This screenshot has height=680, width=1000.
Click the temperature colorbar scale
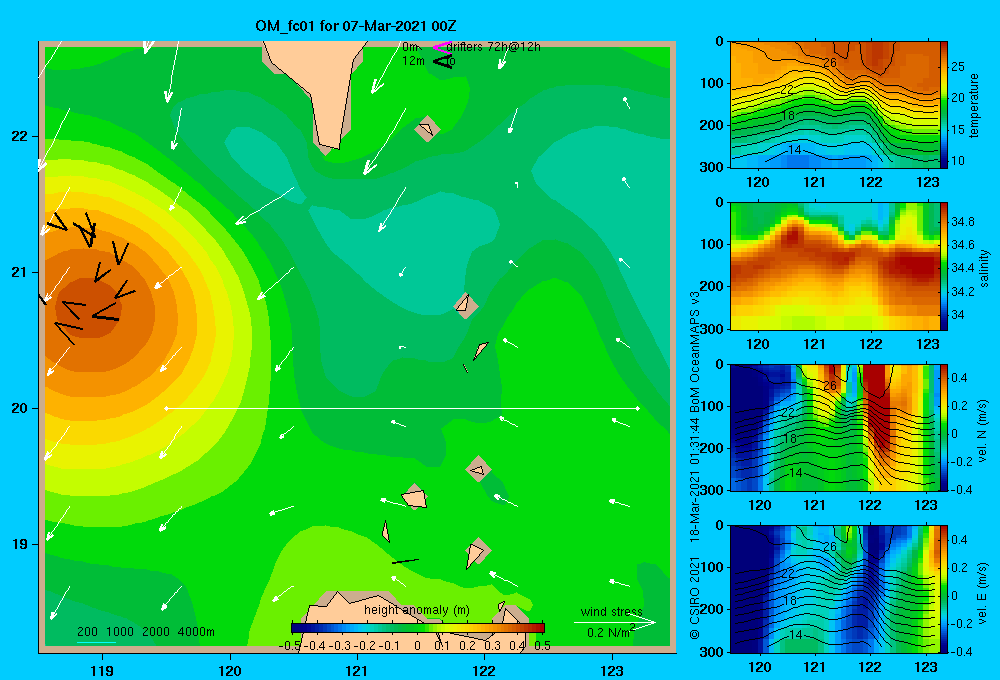(944, 105)
